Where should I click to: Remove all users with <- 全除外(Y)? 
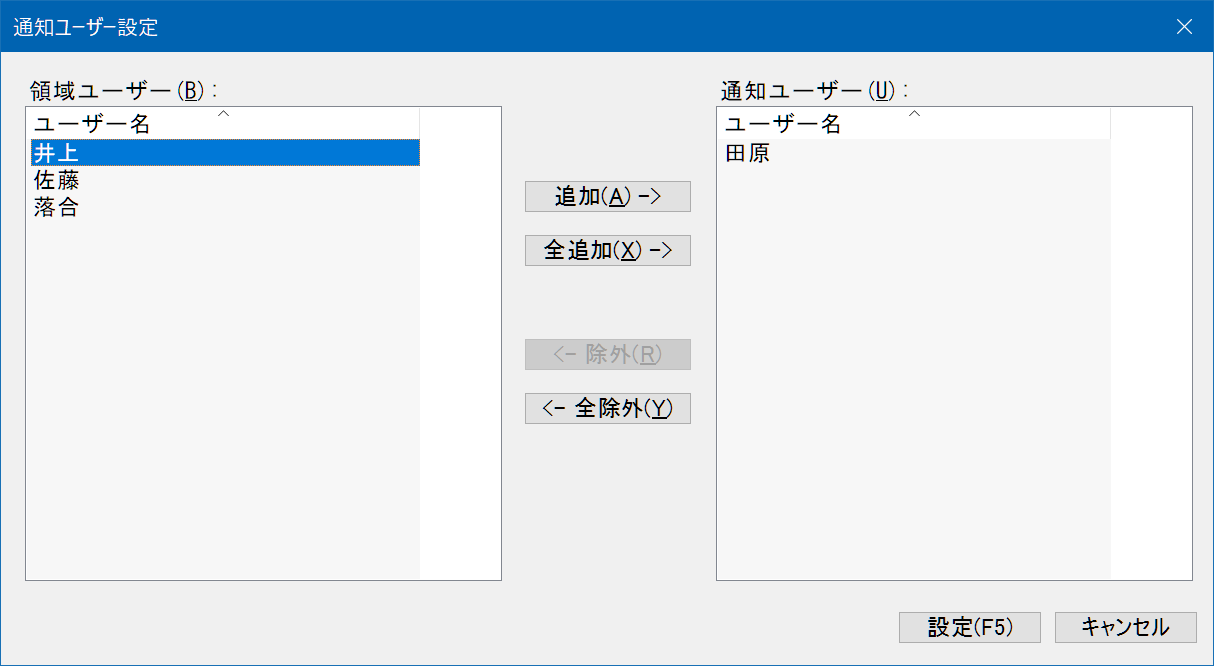[x=608, y=408]
